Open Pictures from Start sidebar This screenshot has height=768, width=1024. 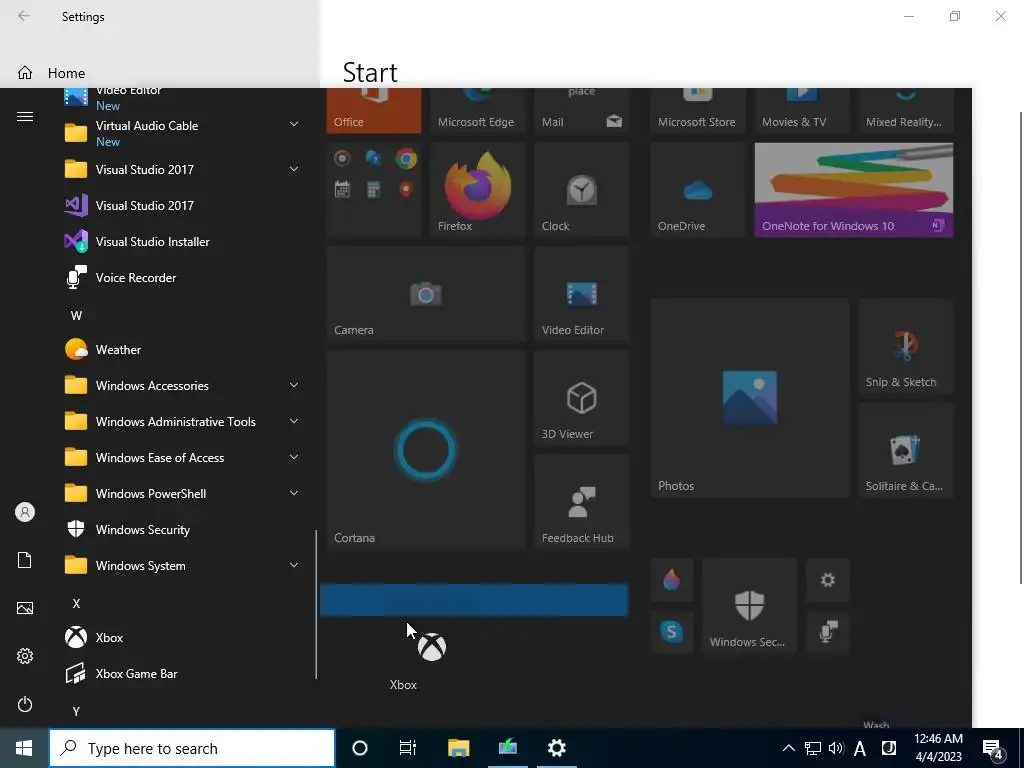[x=25, y=608]
